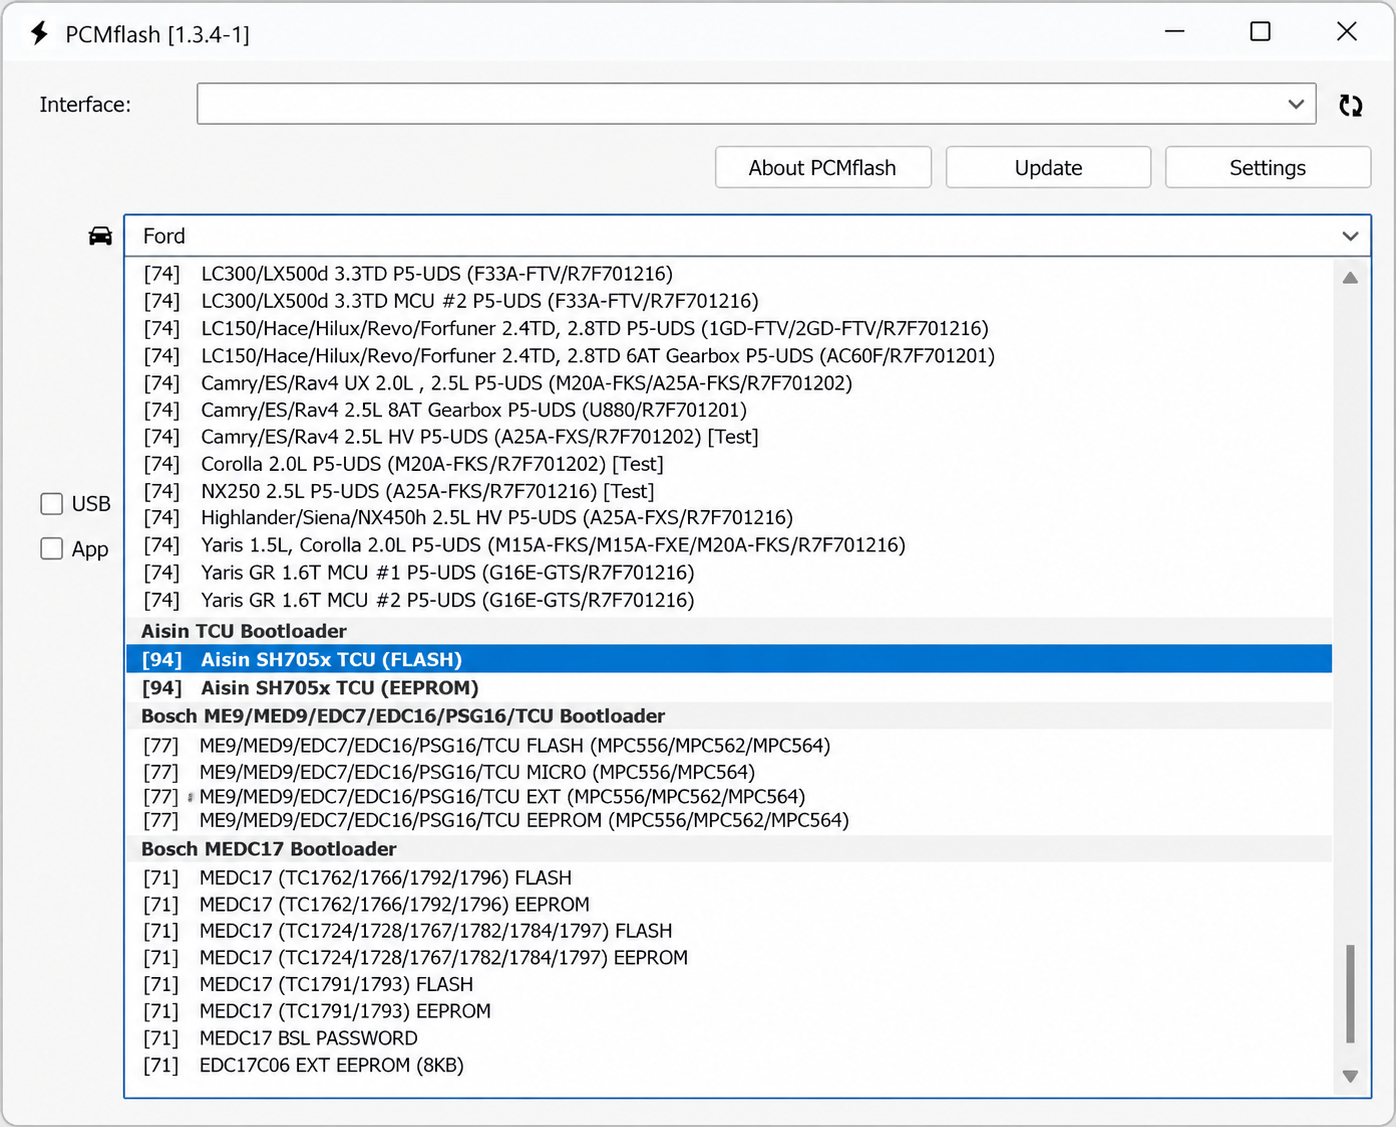Choose MEDC17 BSL PASSWORD

tap(729, 1038)
